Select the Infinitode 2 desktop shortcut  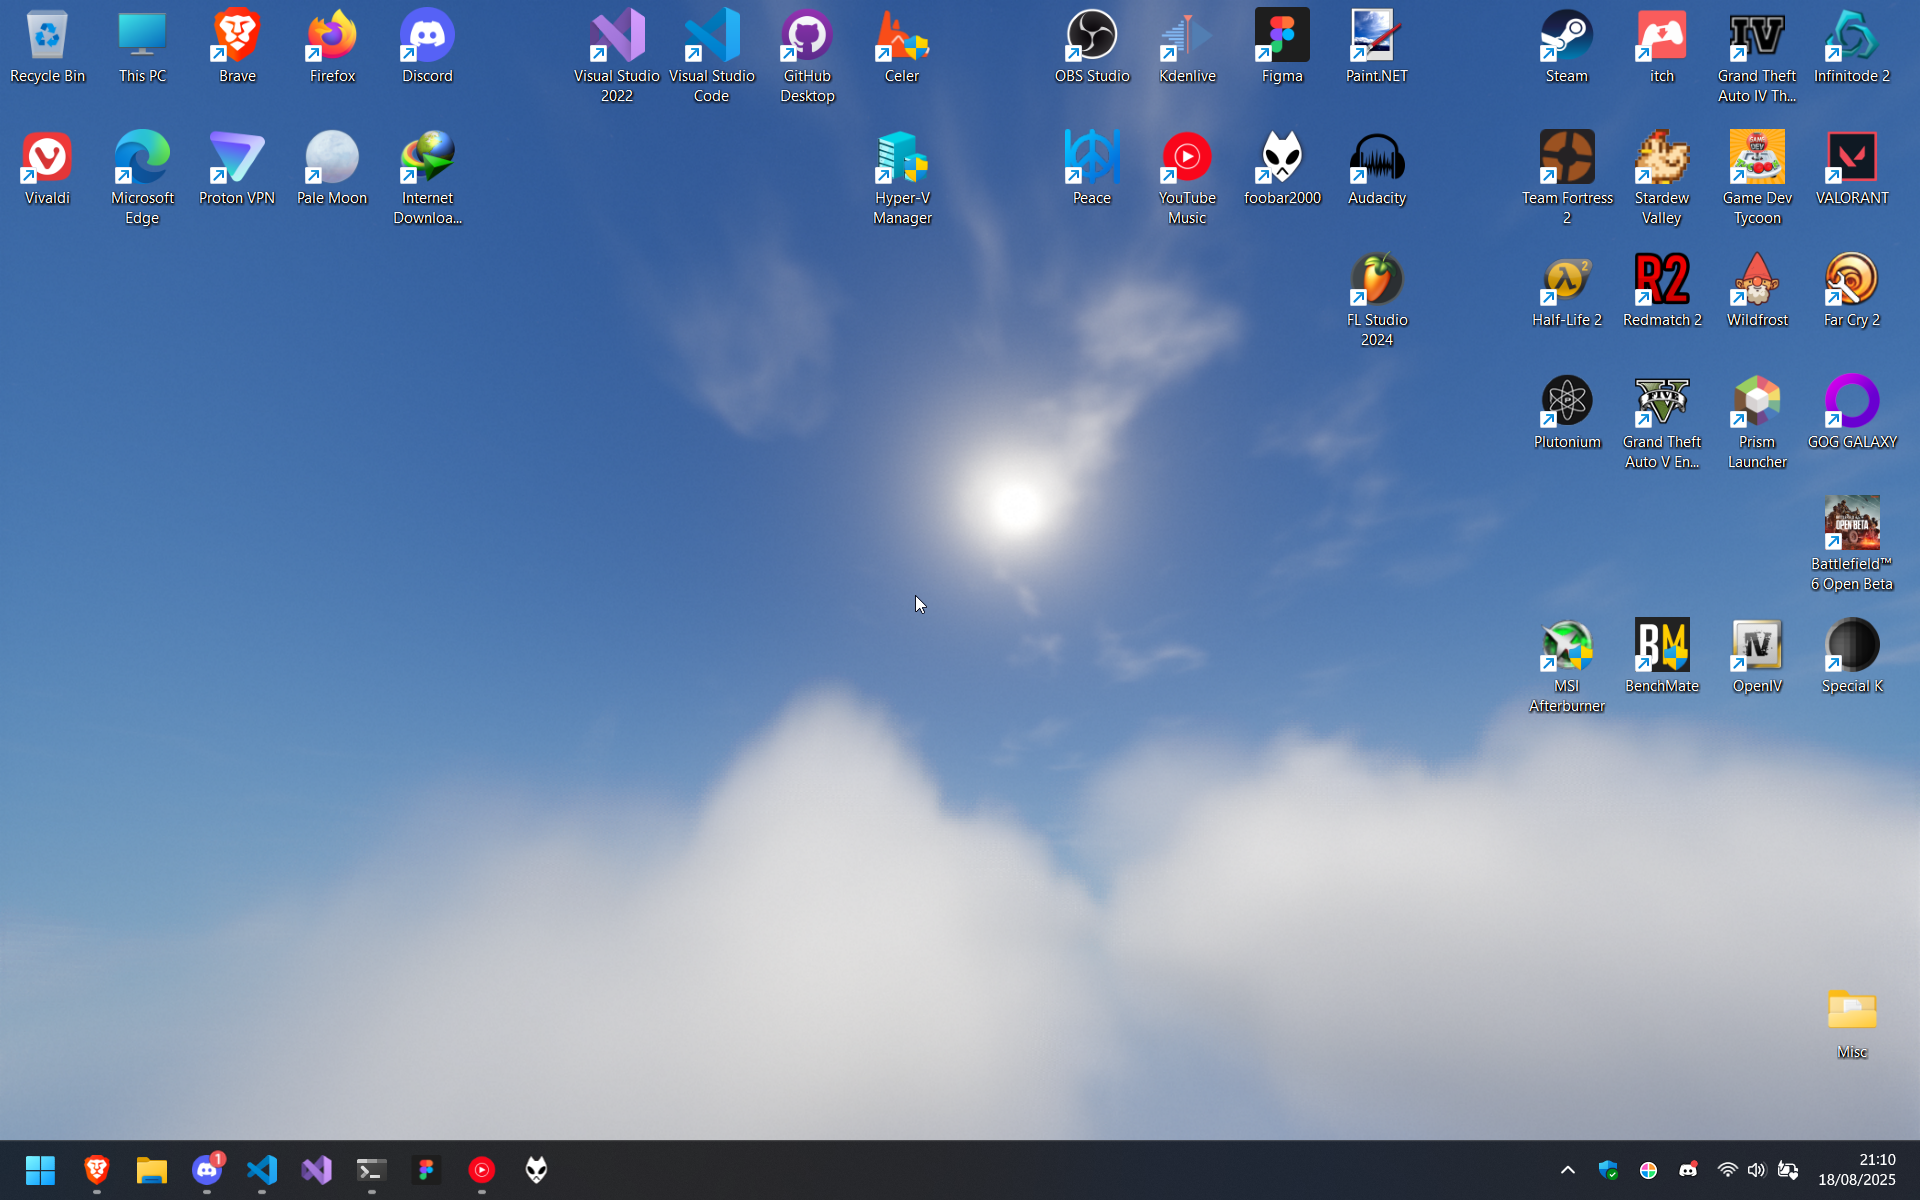1852,47
